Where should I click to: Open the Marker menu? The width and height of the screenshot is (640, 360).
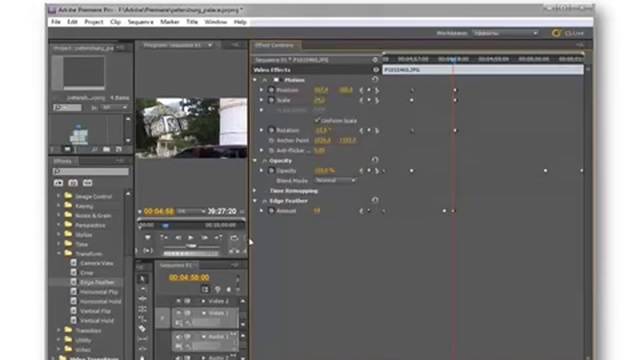(170, 22)
